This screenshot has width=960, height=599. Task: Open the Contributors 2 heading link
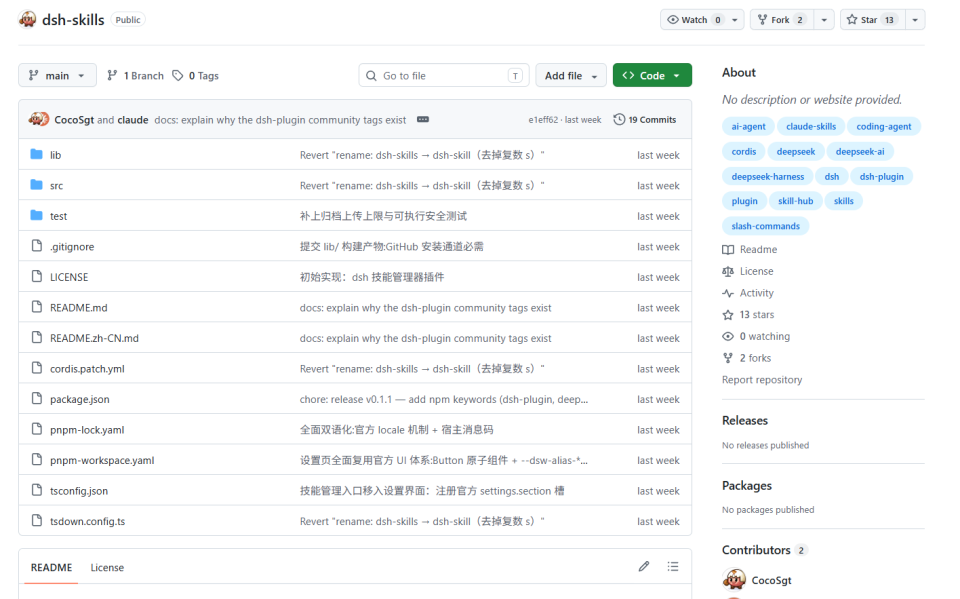763,549
